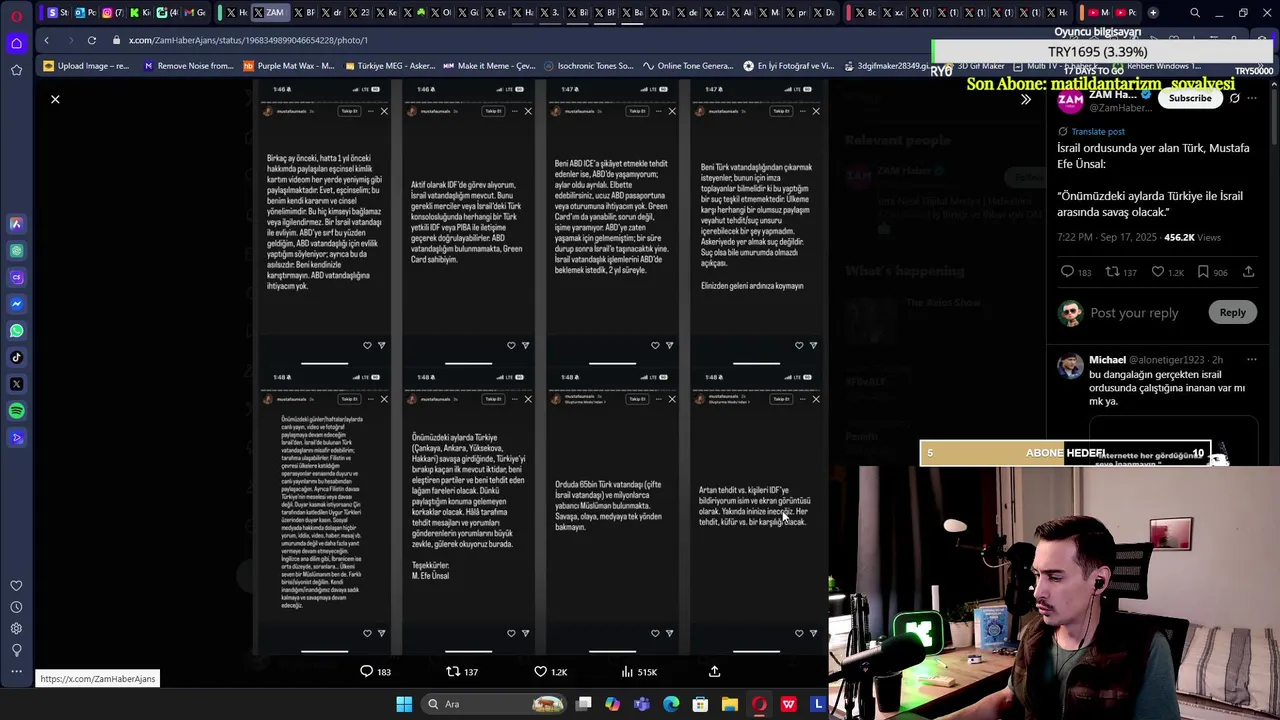Open the Türkiye MEG - Asker bookmark
1280x720 pixels.
pos(388,66)
